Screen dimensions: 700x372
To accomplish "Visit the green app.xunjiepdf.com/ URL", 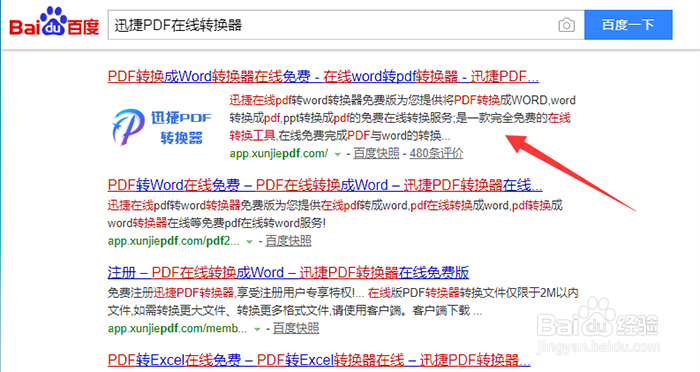I will point(279,154).
